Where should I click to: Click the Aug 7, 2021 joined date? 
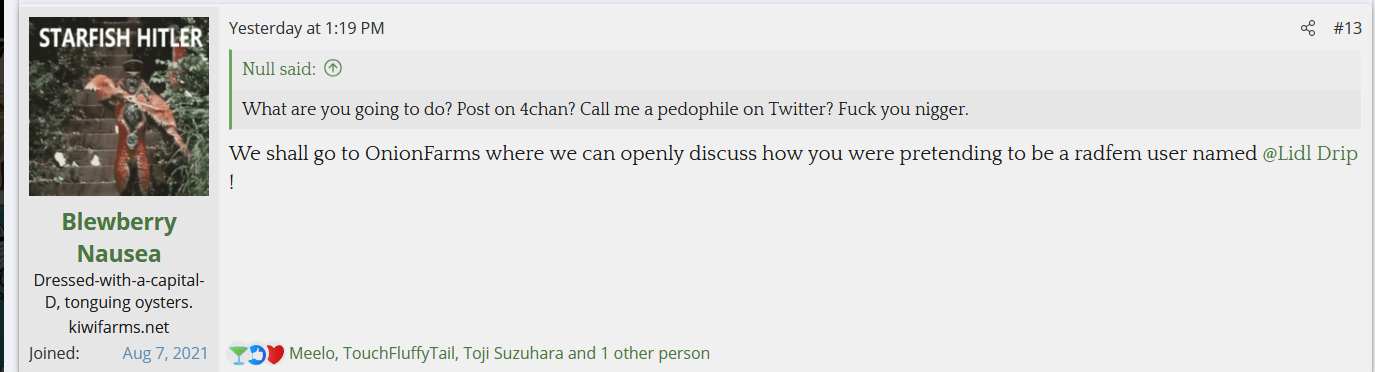tap(165, 353)
